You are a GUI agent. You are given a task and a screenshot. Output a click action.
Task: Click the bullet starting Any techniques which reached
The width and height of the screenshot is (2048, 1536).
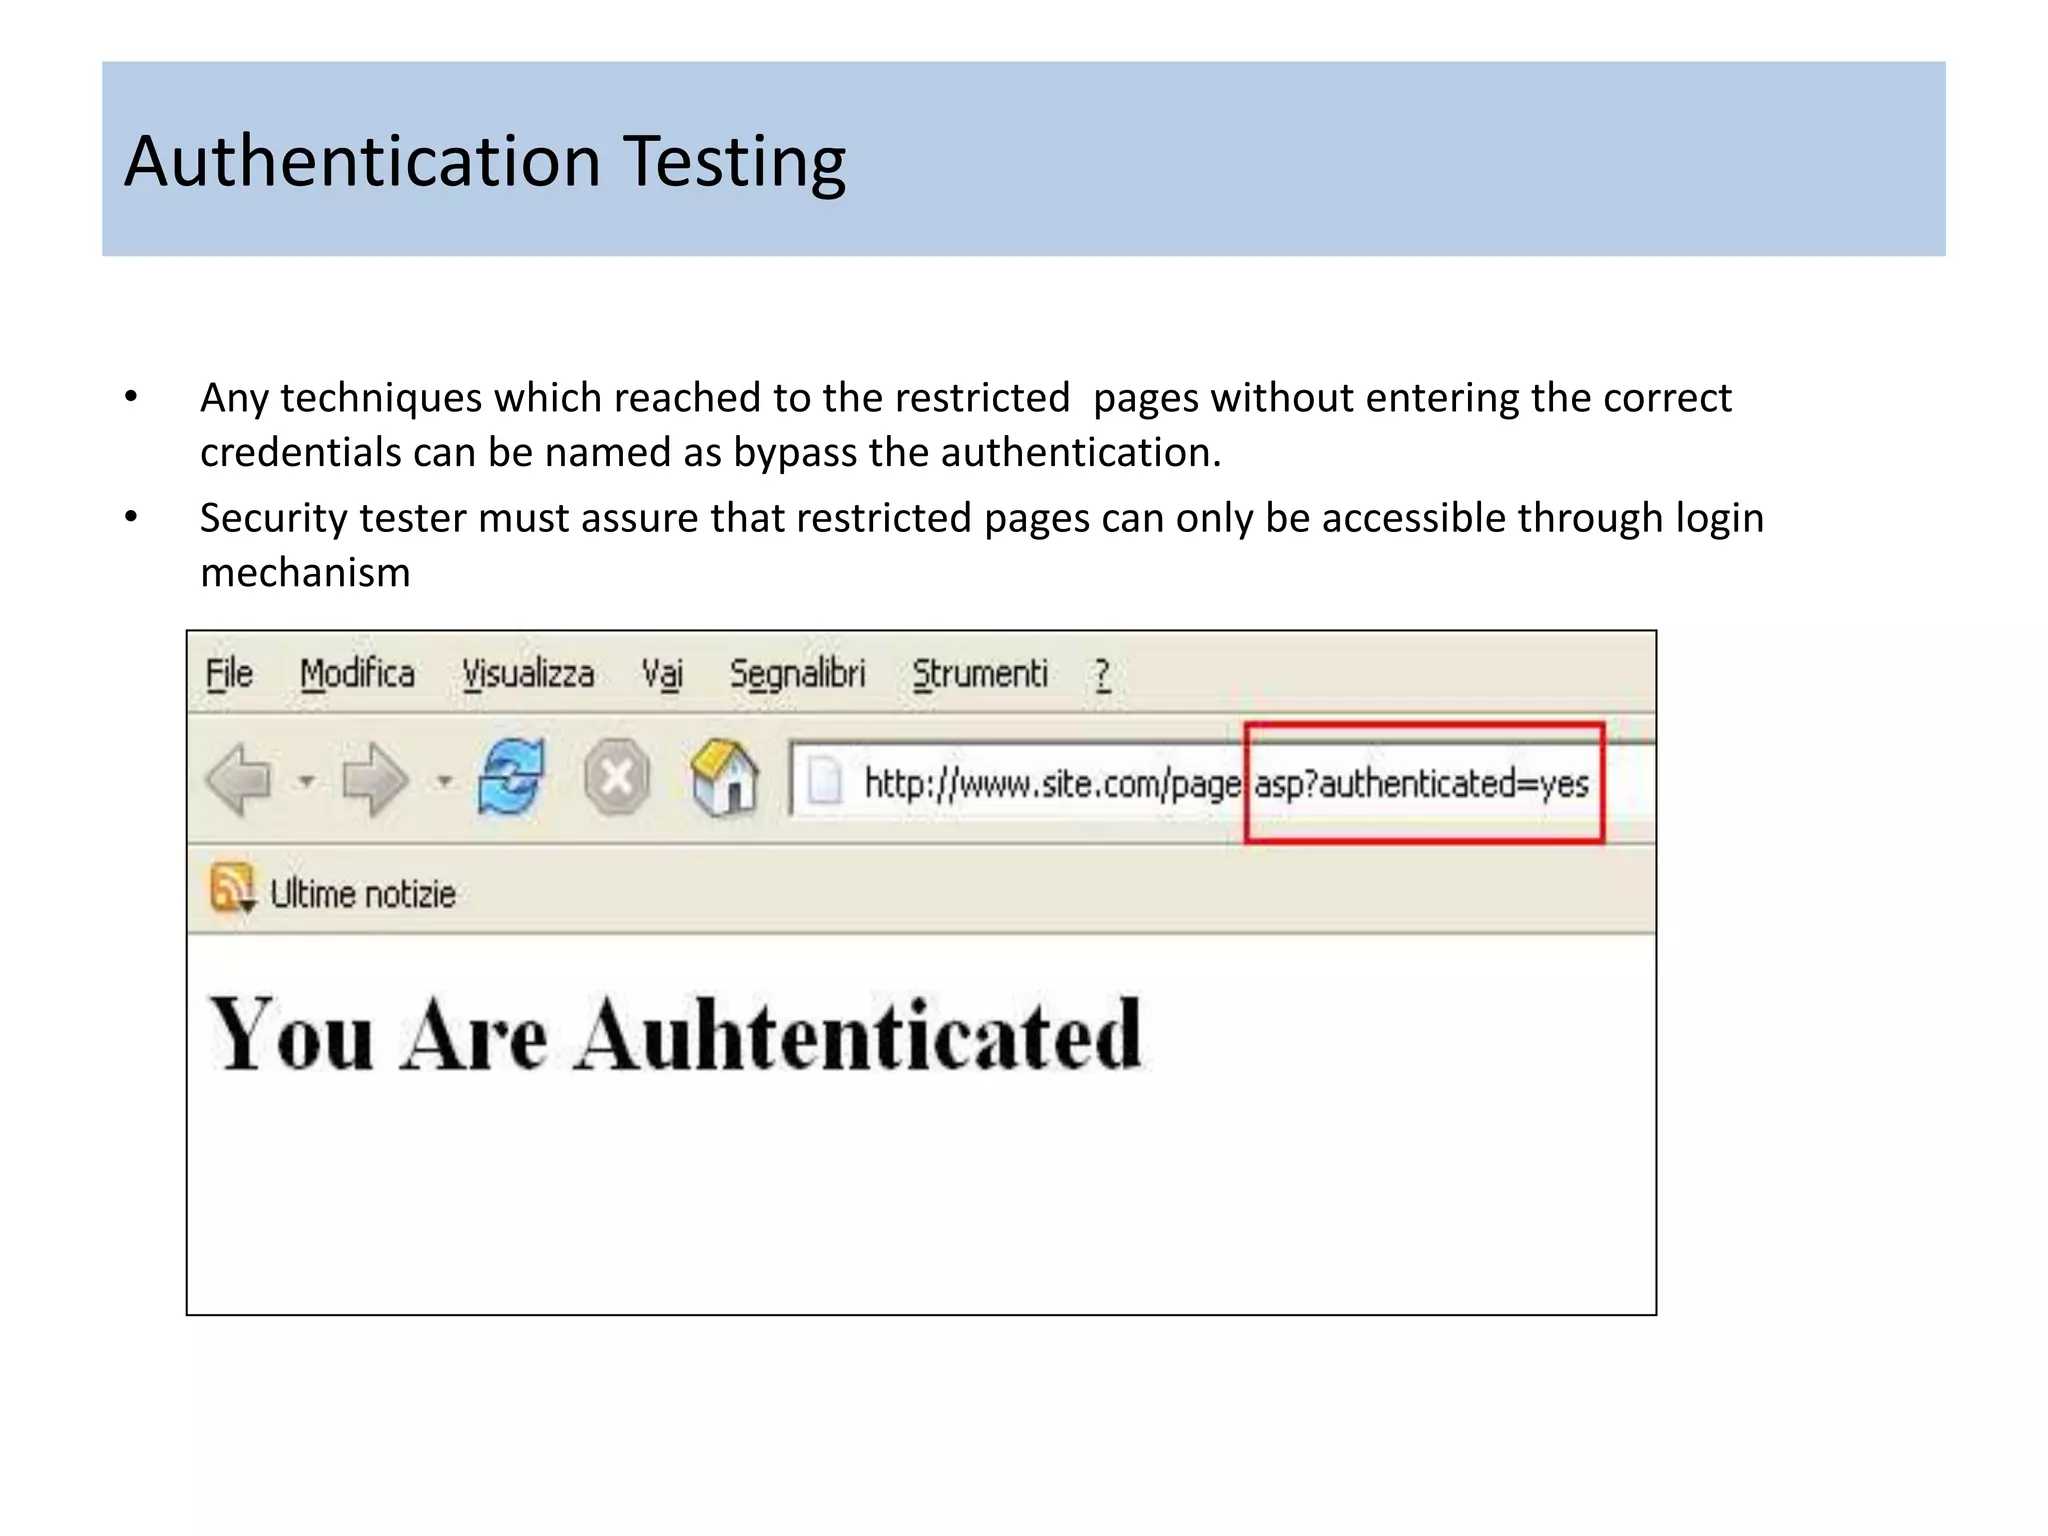pos(965,425)
